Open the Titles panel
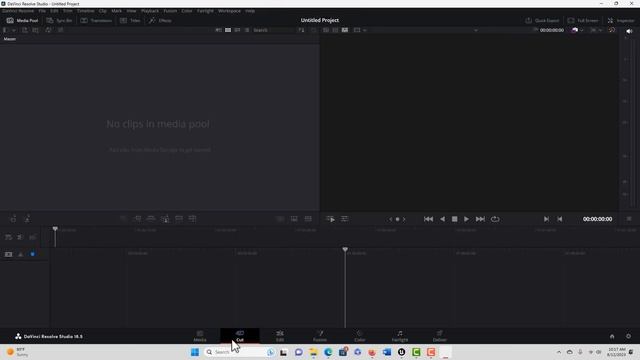This screenshot has height=360, width=640. [130, 20]
